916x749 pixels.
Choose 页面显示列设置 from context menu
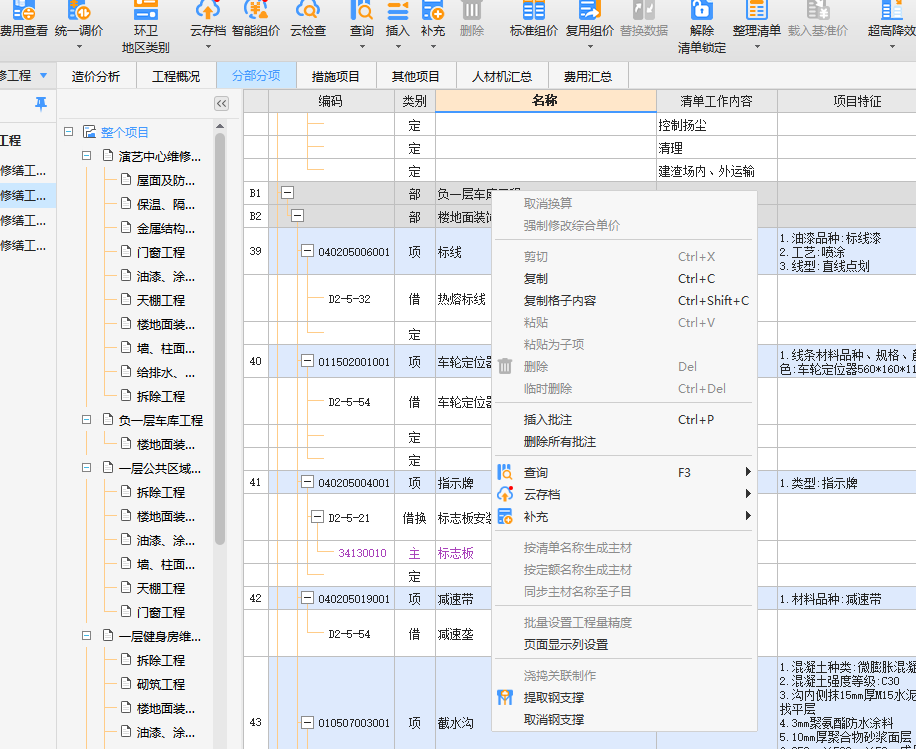point(624,645)
